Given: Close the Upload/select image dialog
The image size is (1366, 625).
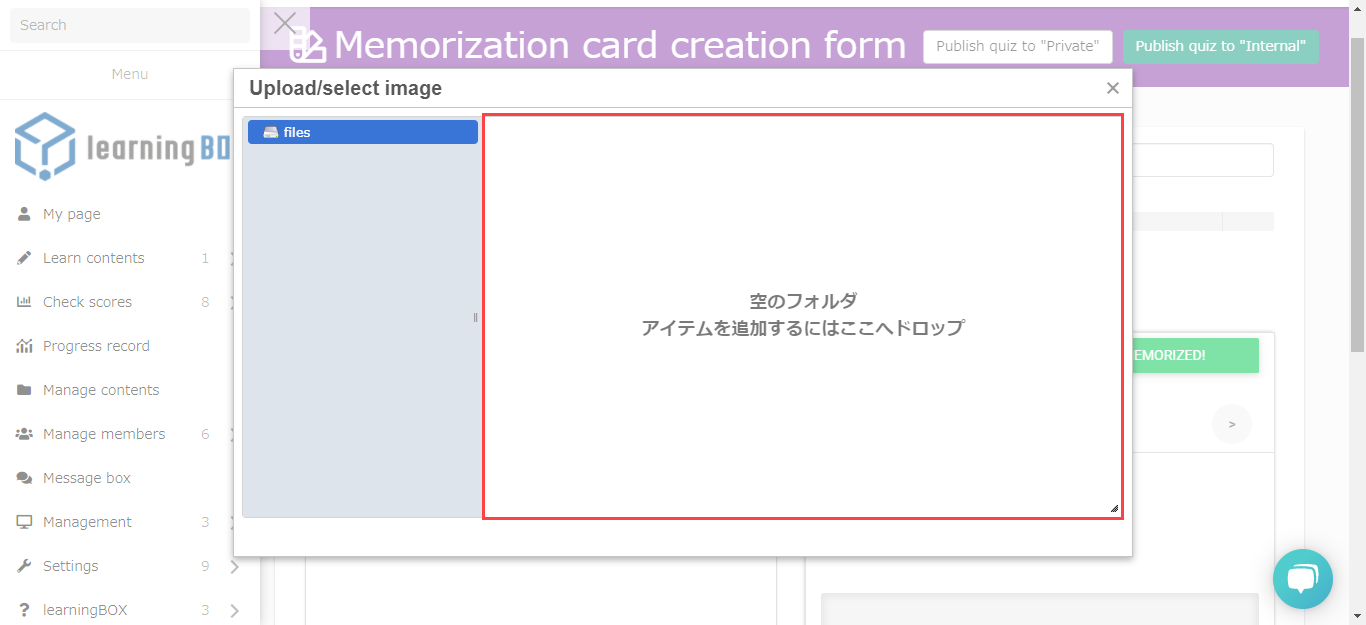Looking at the screenshot, I should point(1112,88).
